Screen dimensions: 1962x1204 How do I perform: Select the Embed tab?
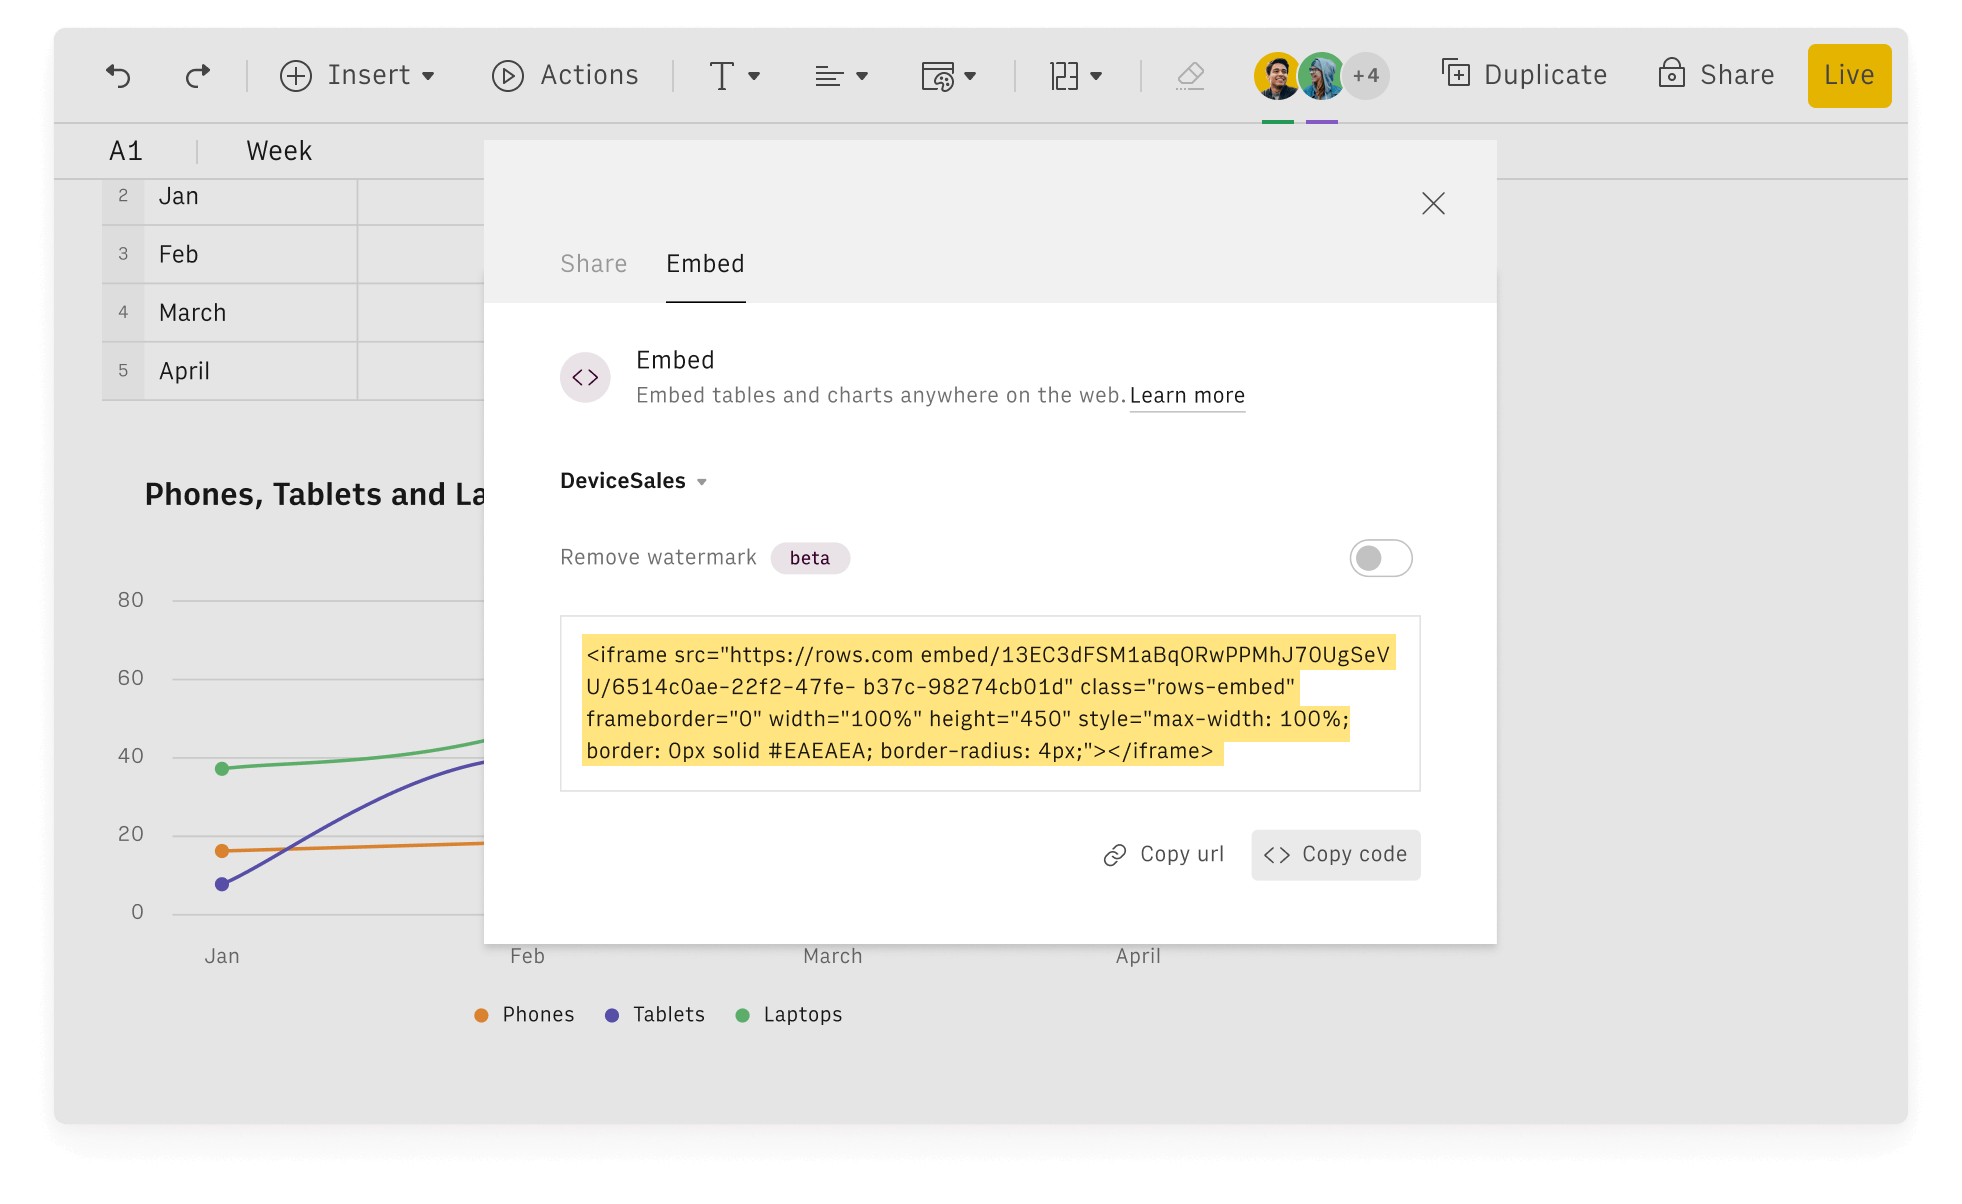click(705, 264)
